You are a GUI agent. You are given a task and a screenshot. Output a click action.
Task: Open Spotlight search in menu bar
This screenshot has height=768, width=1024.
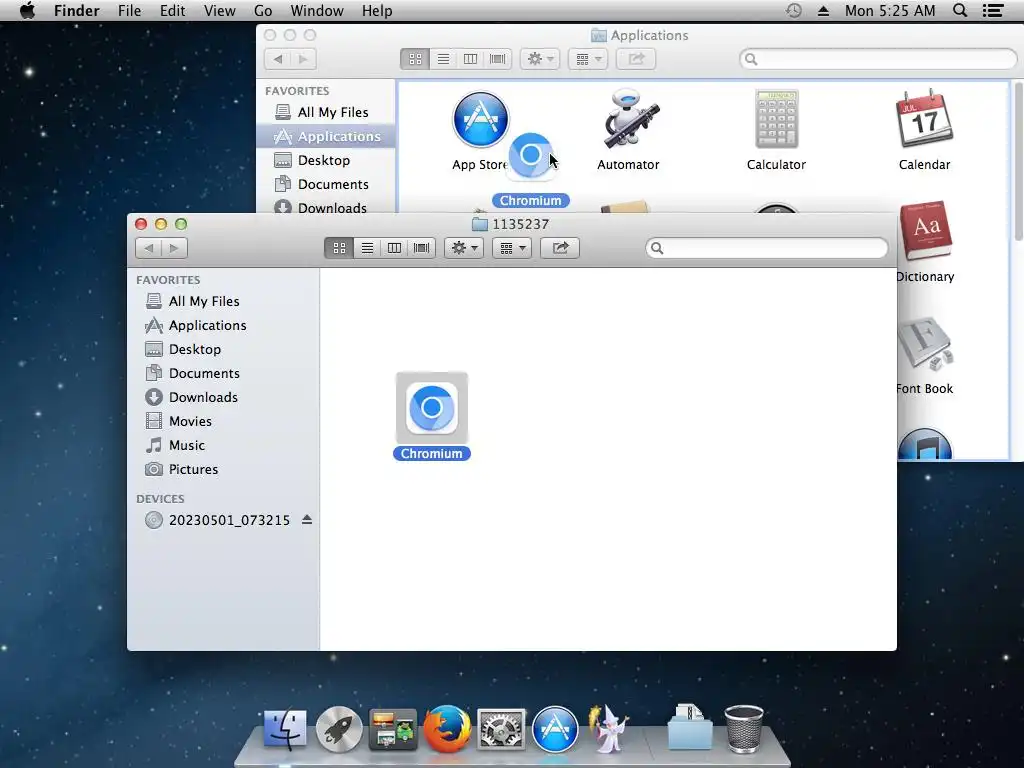pyautogui.click(x=960, y=11)
